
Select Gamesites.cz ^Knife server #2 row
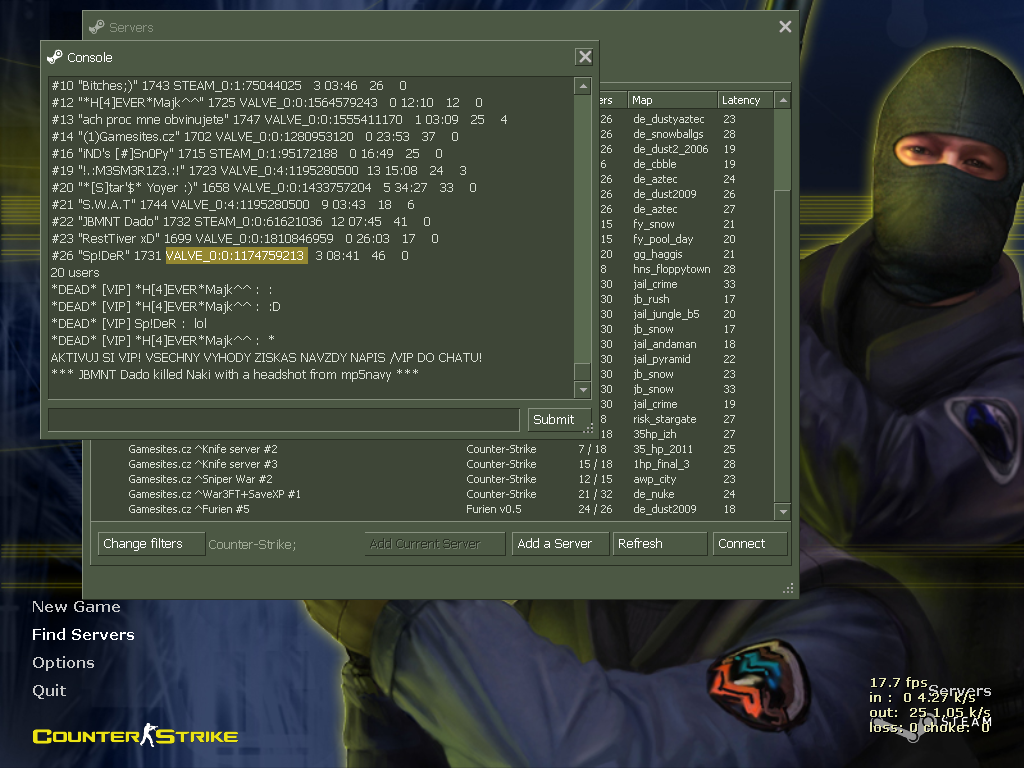[x=432, y=449]
